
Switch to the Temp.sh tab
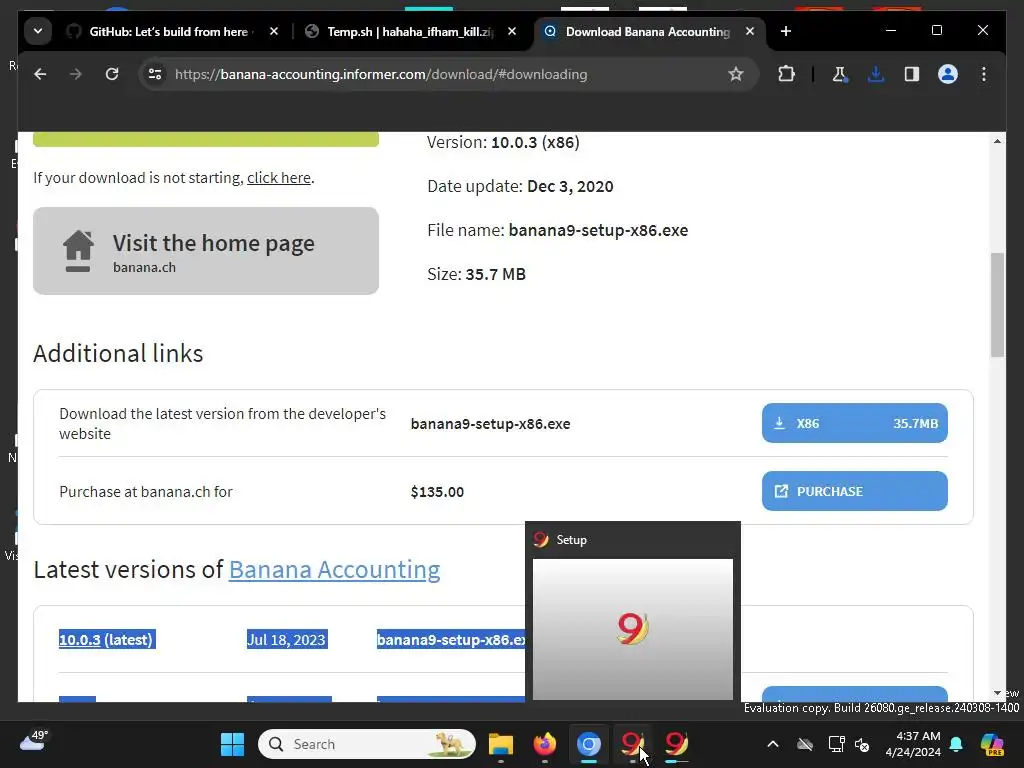(411, 31)
